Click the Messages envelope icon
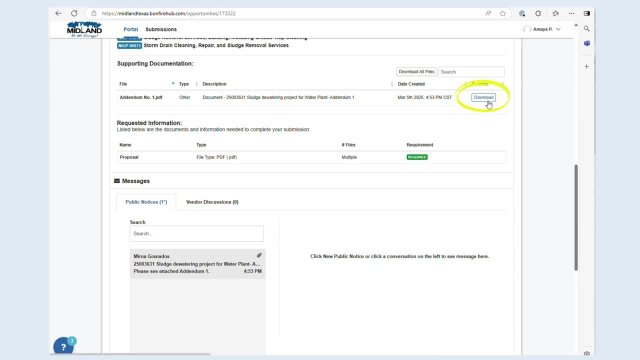 point(117,181)
